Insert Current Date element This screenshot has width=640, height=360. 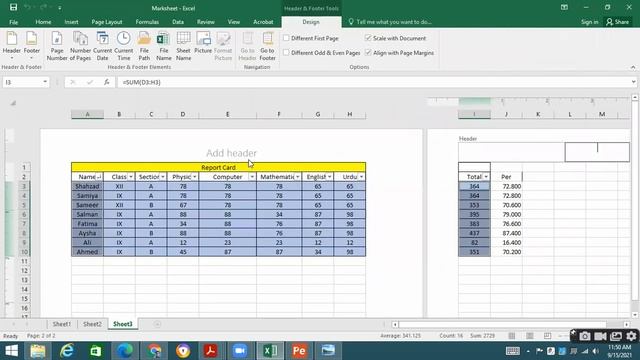tap(102, 46)
